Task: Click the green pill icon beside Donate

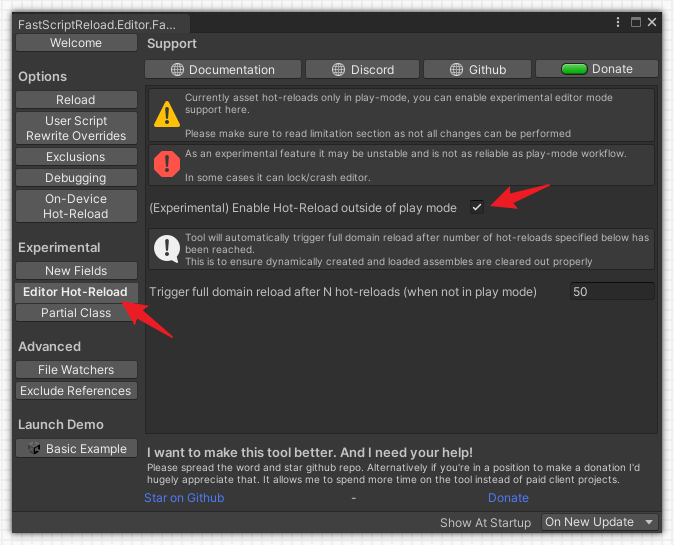Action: pyautogui.click(x=574, y=69)
